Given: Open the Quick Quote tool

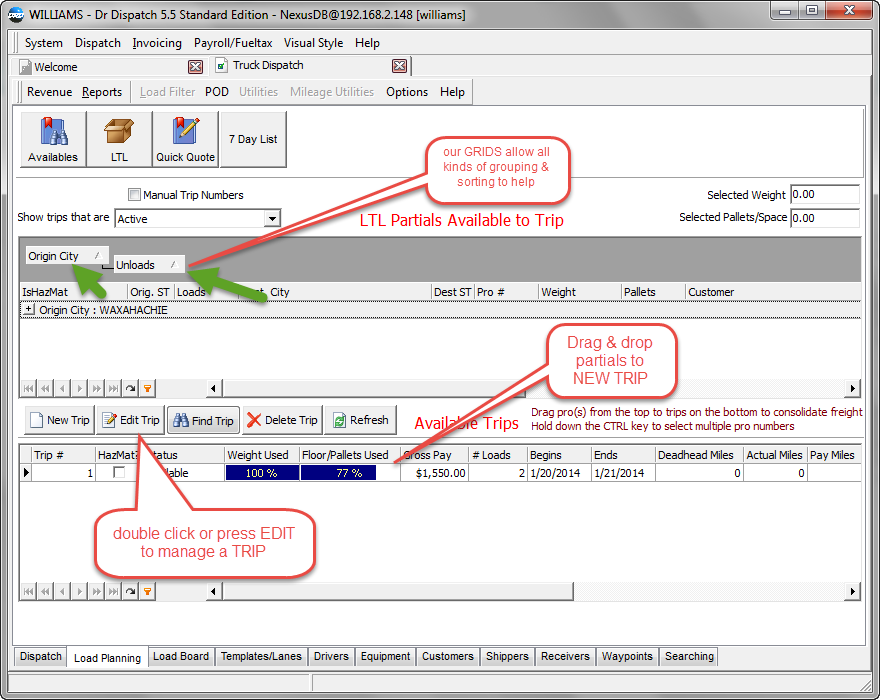Looking at the screenshot, I should 185,139.
